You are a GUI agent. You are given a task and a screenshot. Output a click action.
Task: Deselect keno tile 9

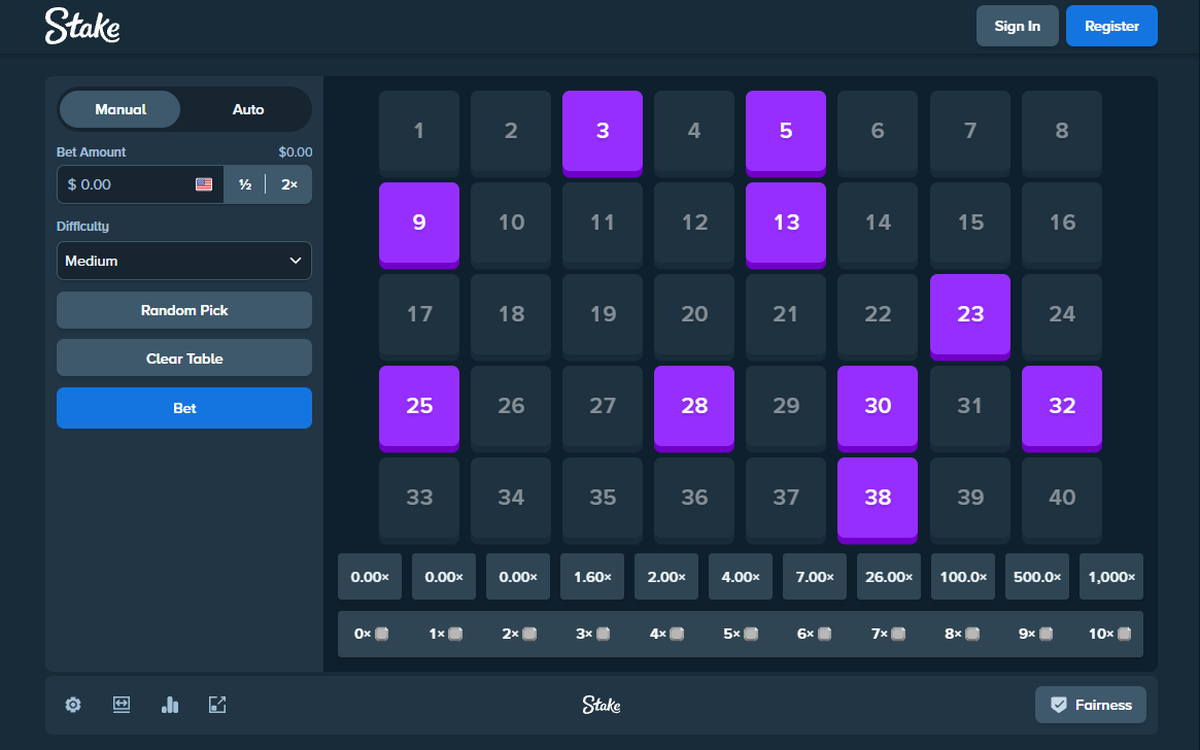pyautogui.click(x=419, y=225)
